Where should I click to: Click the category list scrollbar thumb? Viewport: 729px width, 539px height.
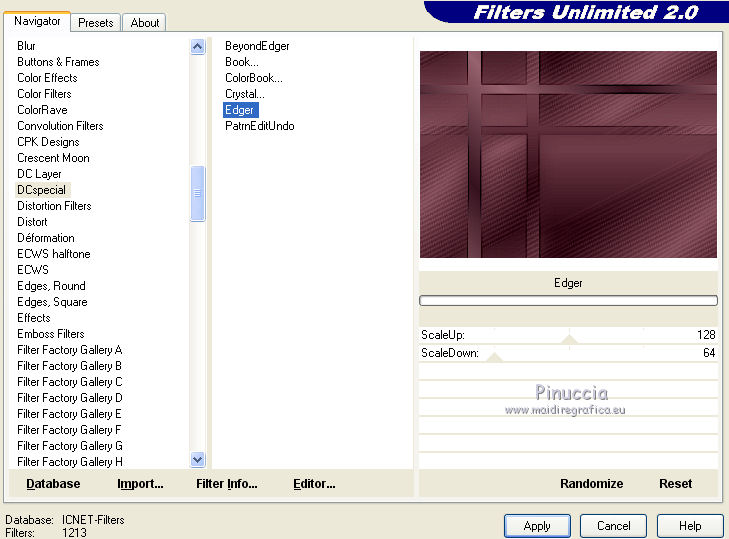pyautogui.click(x=198, y=193)
